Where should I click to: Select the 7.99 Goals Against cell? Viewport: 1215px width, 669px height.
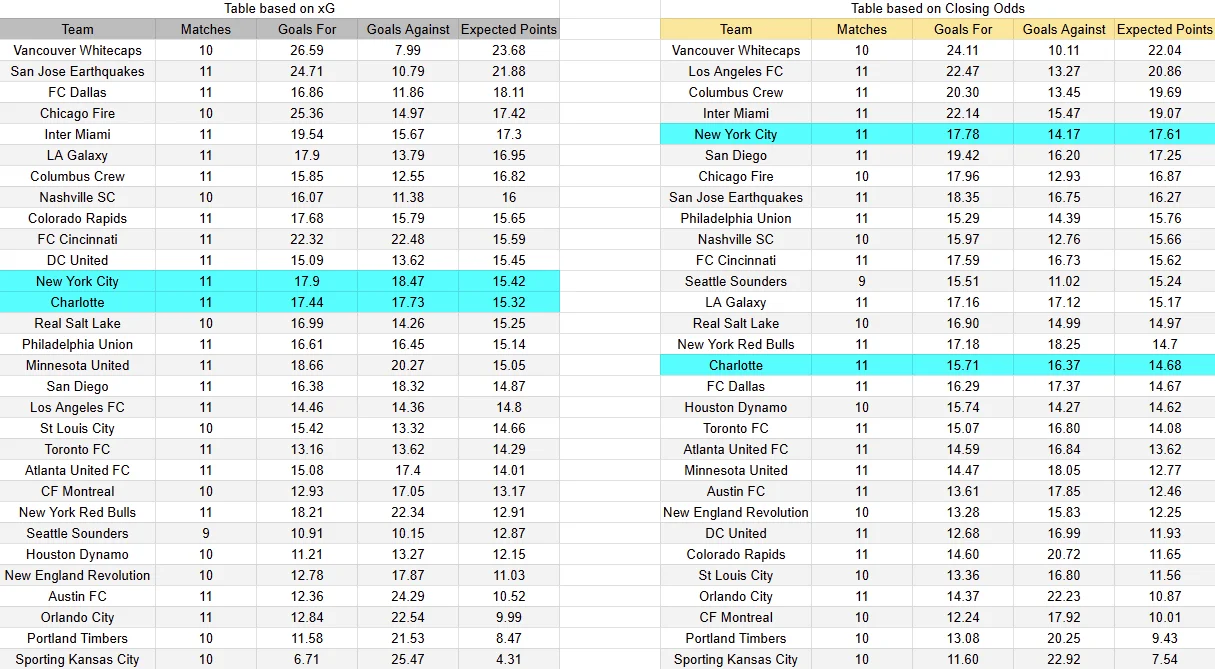[x=408, y=50]
